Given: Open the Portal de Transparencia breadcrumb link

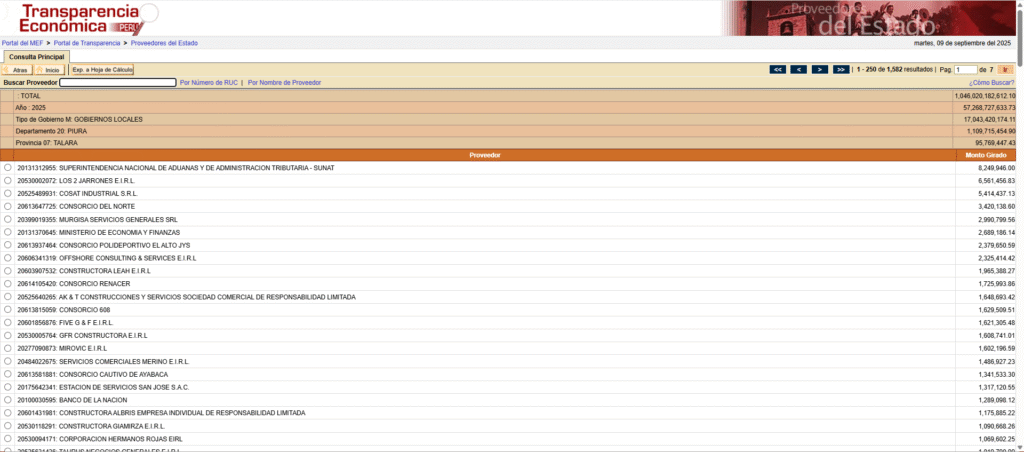Looking at the screenshot, I should click(x=87, y=43).
